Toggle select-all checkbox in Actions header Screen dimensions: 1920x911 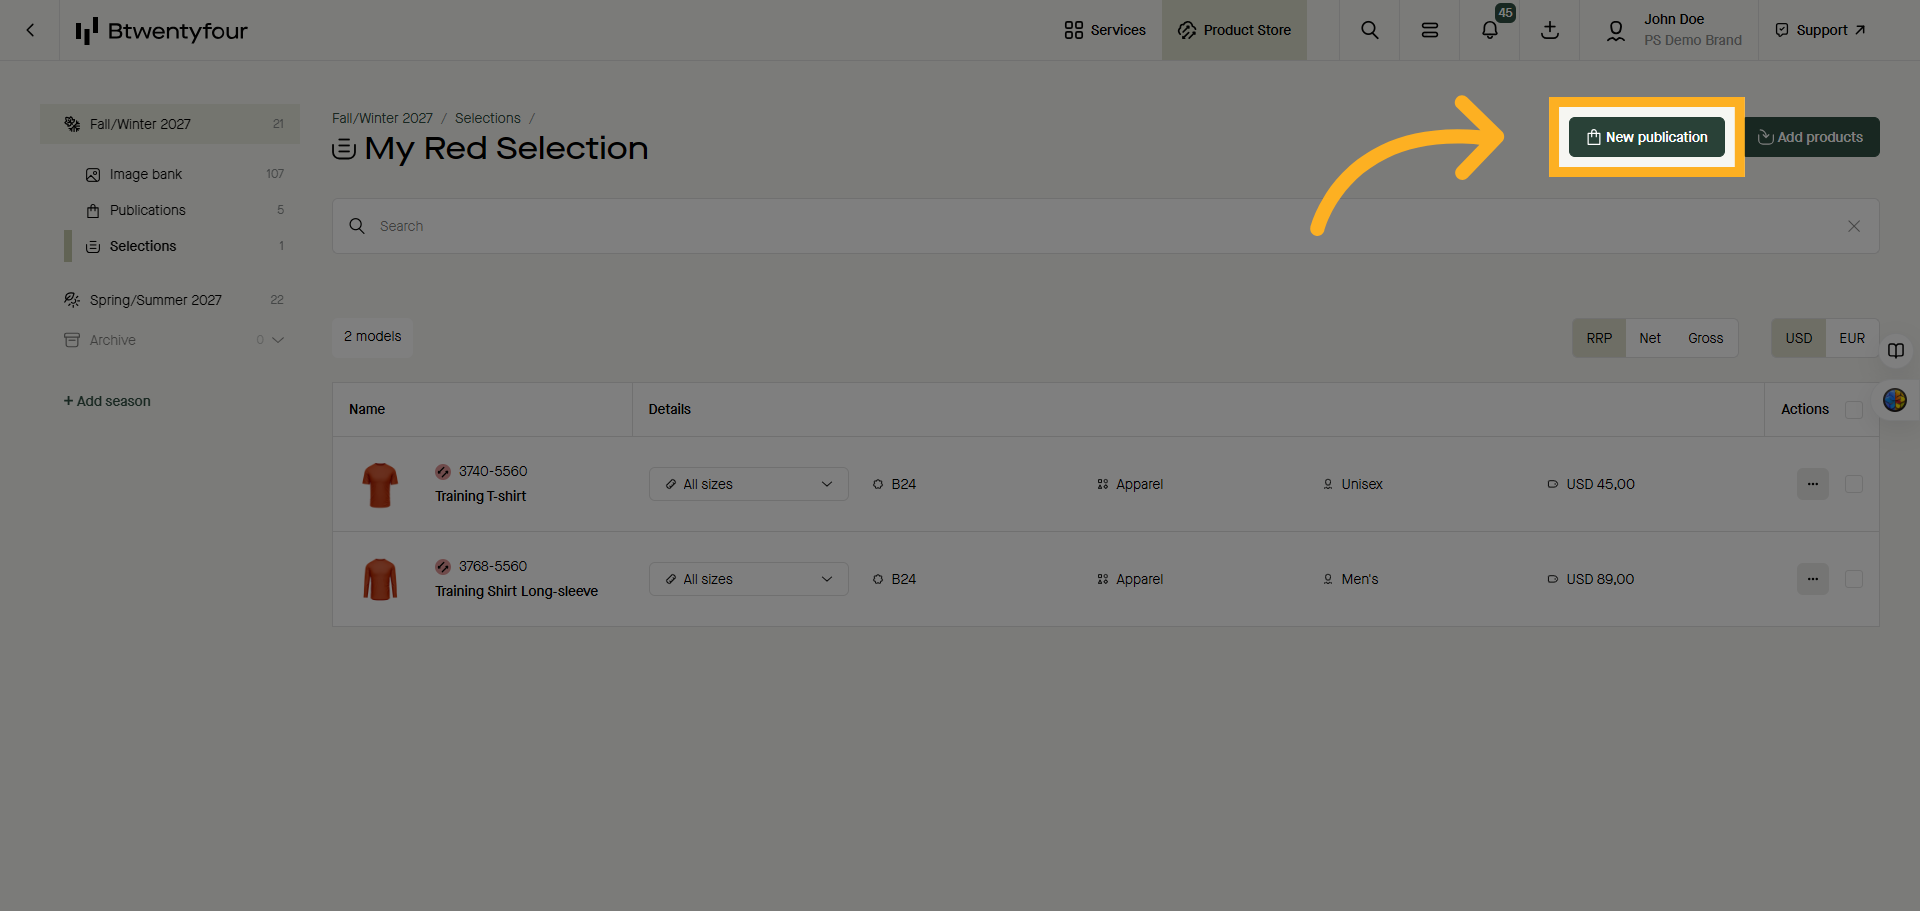click(x=1853, y=410)
